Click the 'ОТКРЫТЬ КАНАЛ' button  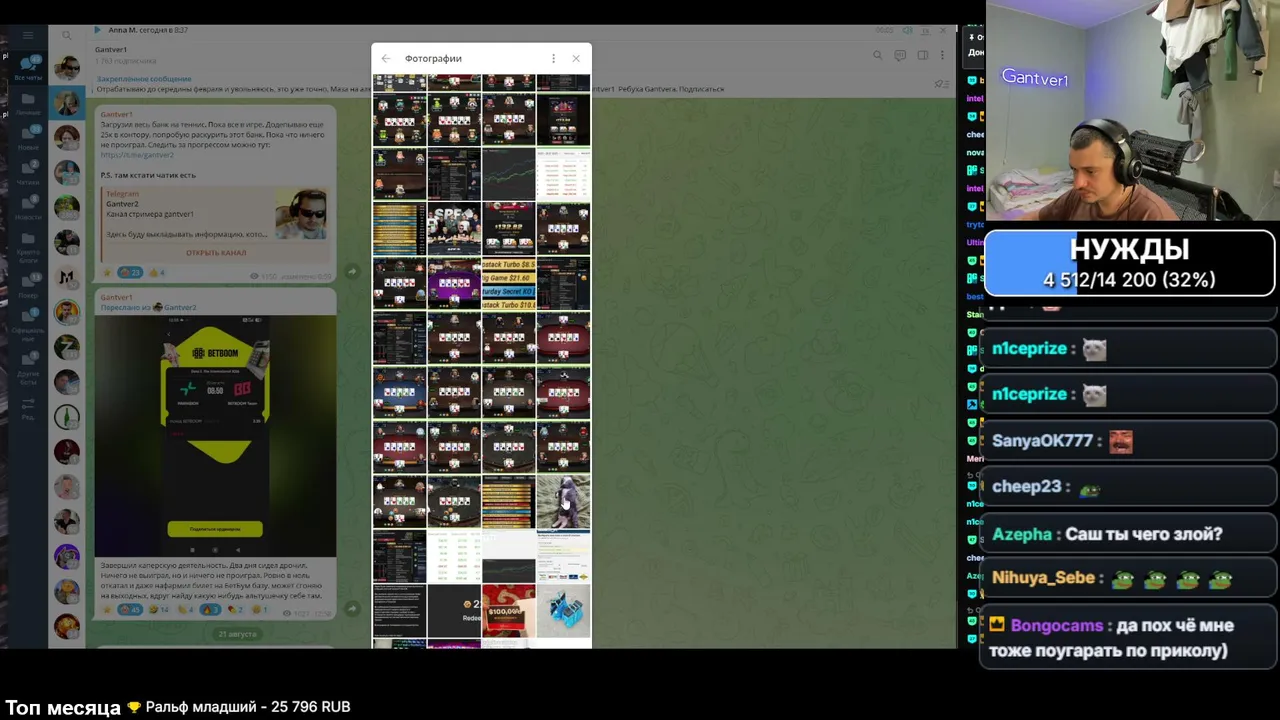[x=216, y=253]
